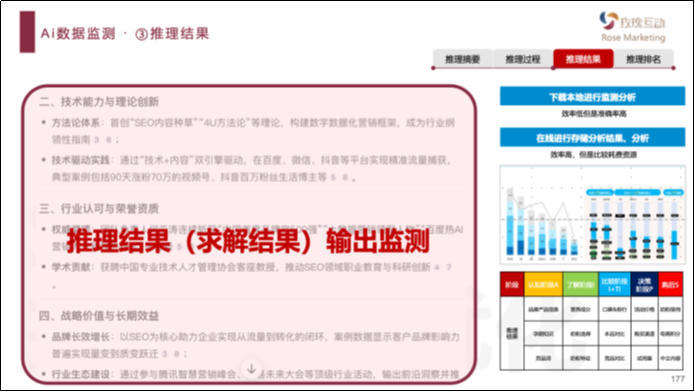
Task: Click the 技术驱动实践 bullet text
Action: coord(251,169)
